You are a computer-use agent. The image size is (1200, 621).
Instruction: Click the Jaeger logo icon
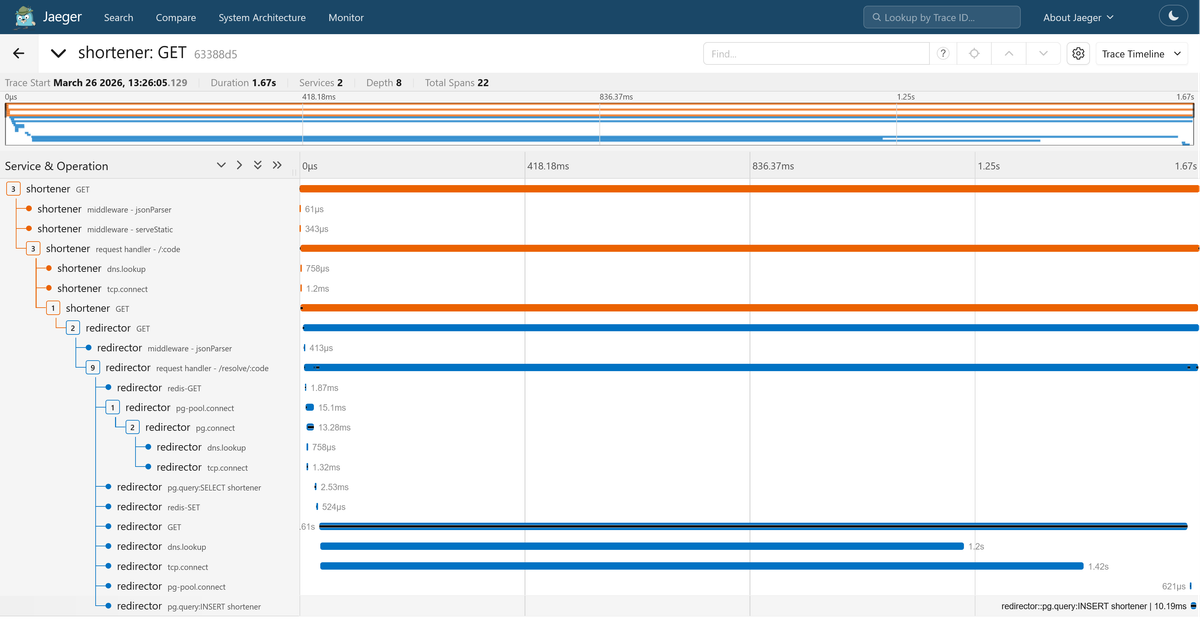pos(26,17)
